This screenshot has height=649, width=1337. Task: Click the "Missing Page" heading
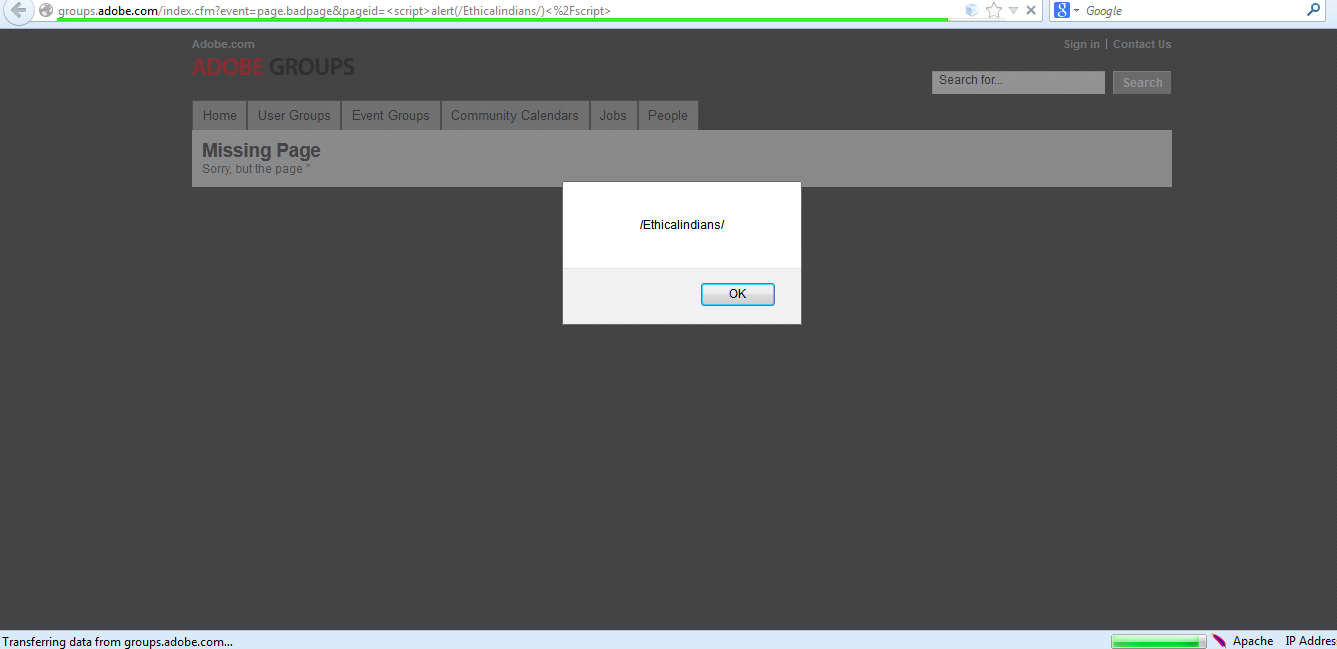pos(261,150)
